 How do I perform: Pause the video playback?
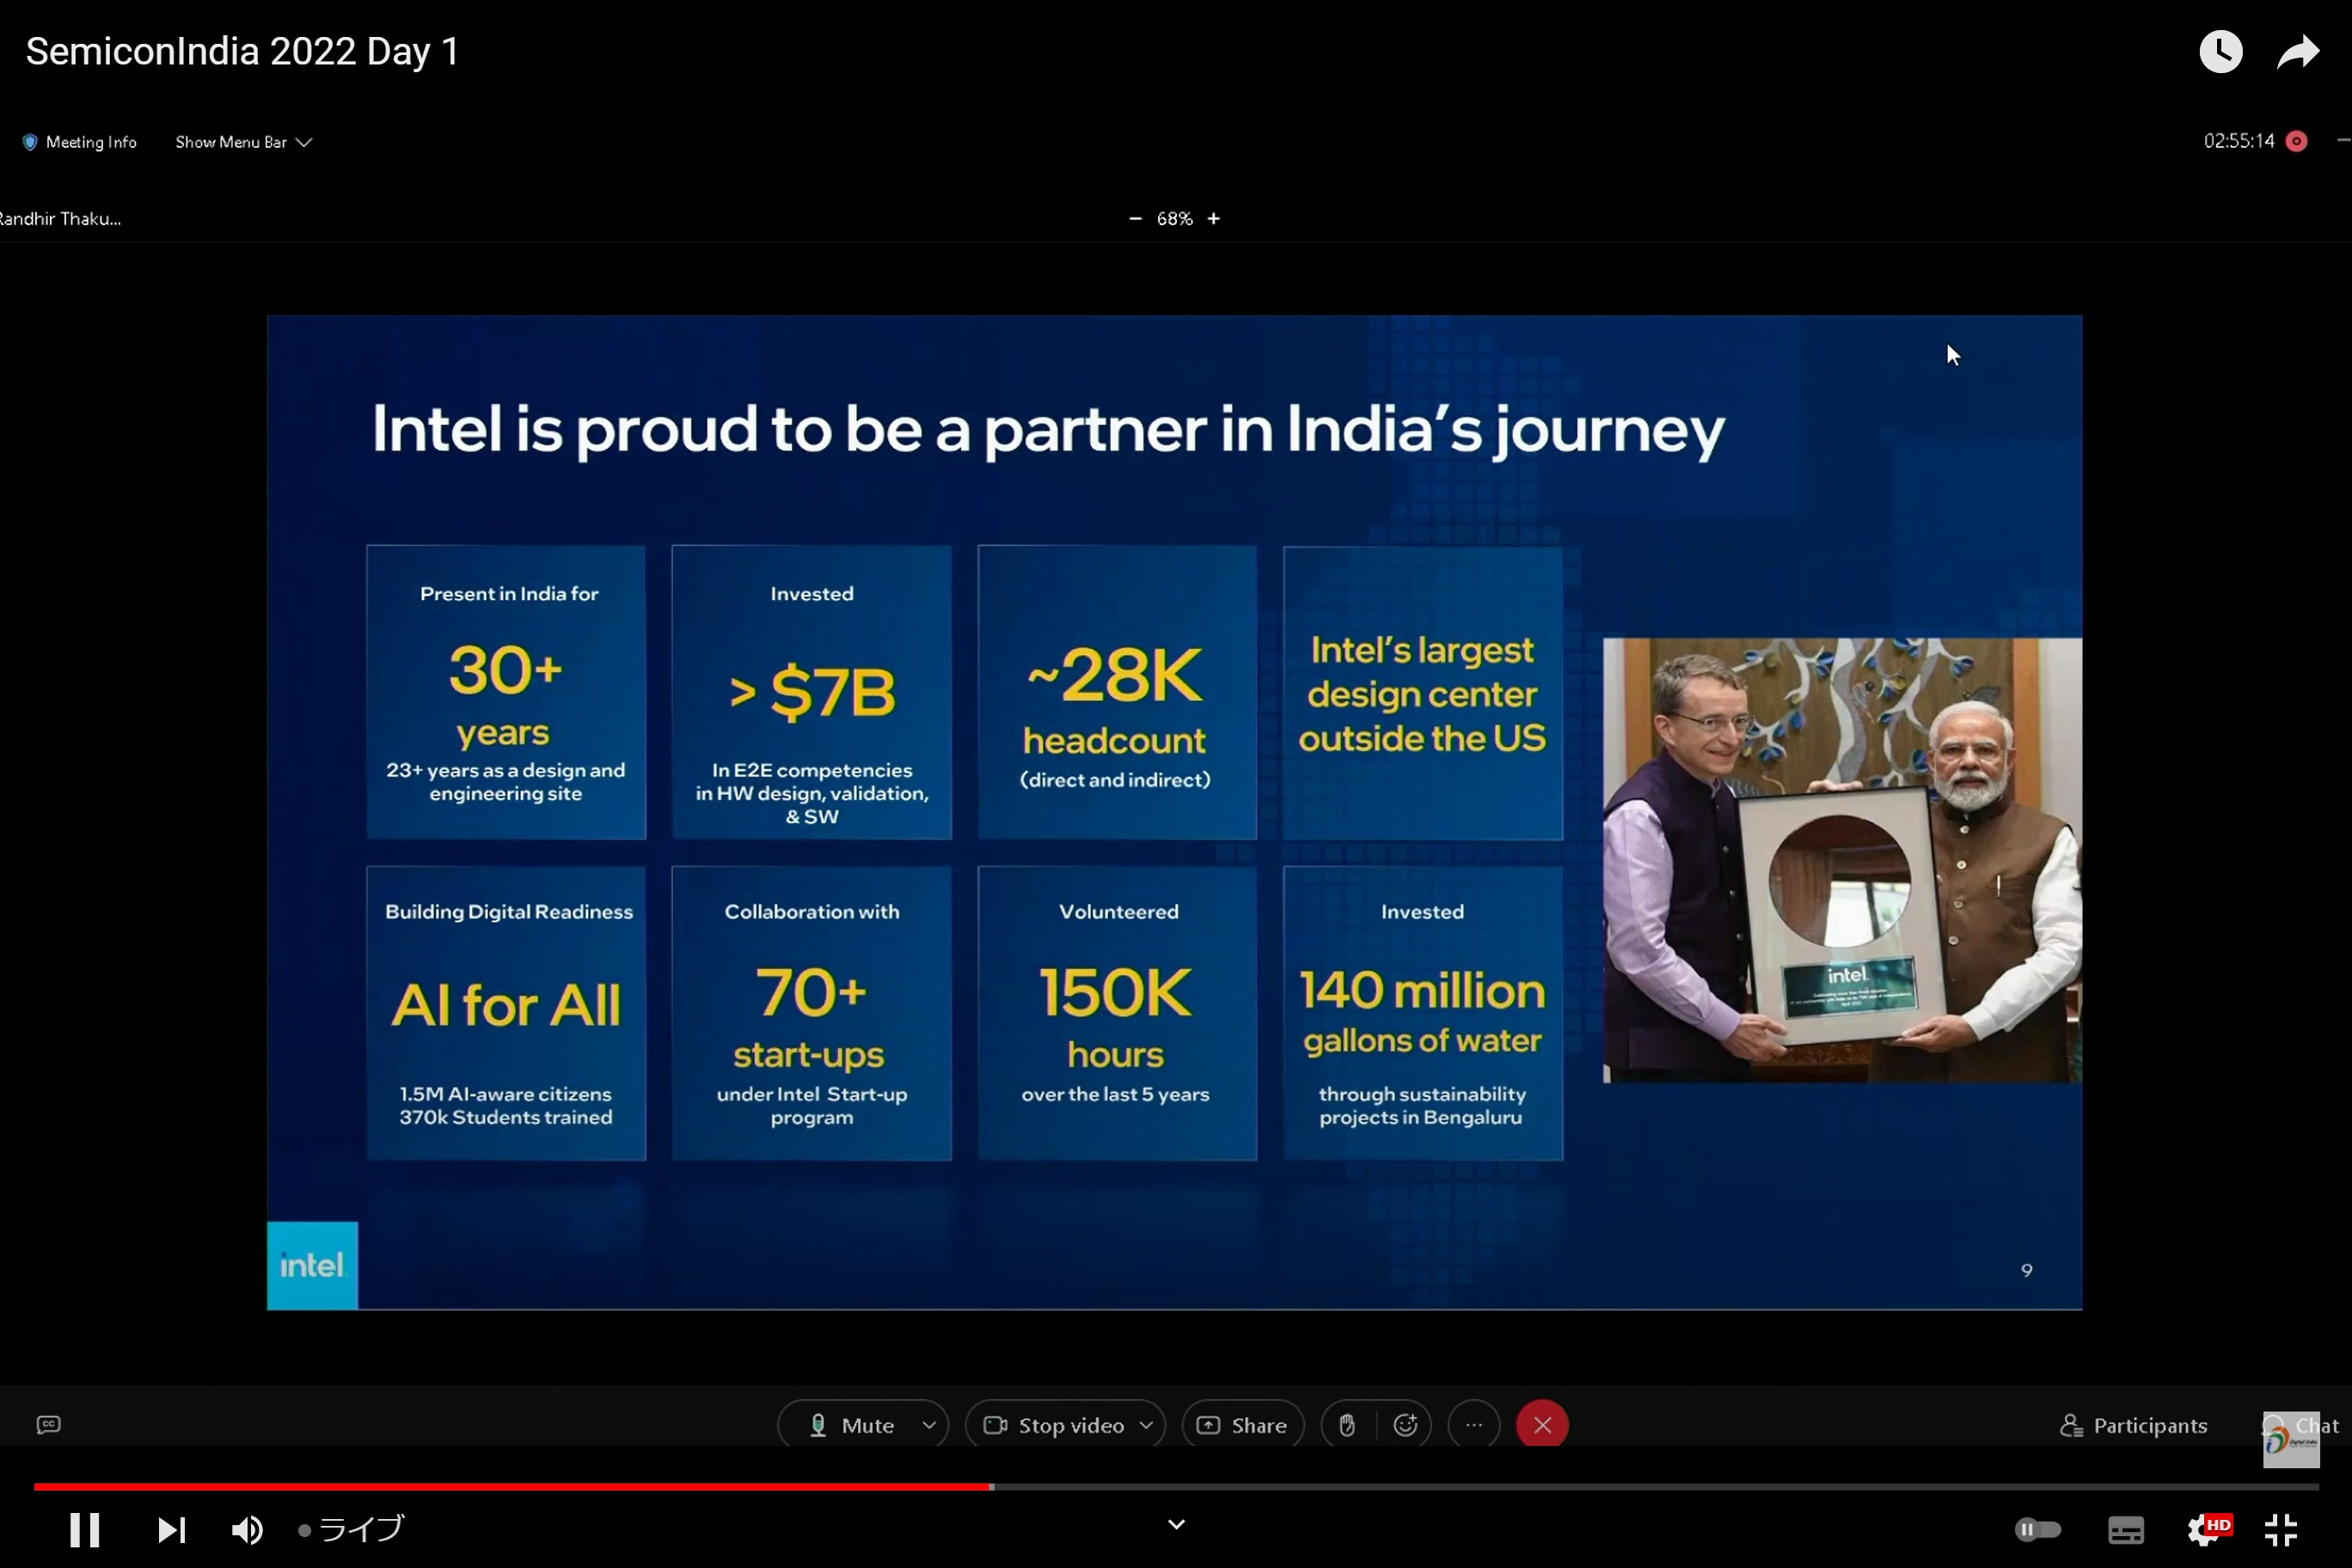84,1529
